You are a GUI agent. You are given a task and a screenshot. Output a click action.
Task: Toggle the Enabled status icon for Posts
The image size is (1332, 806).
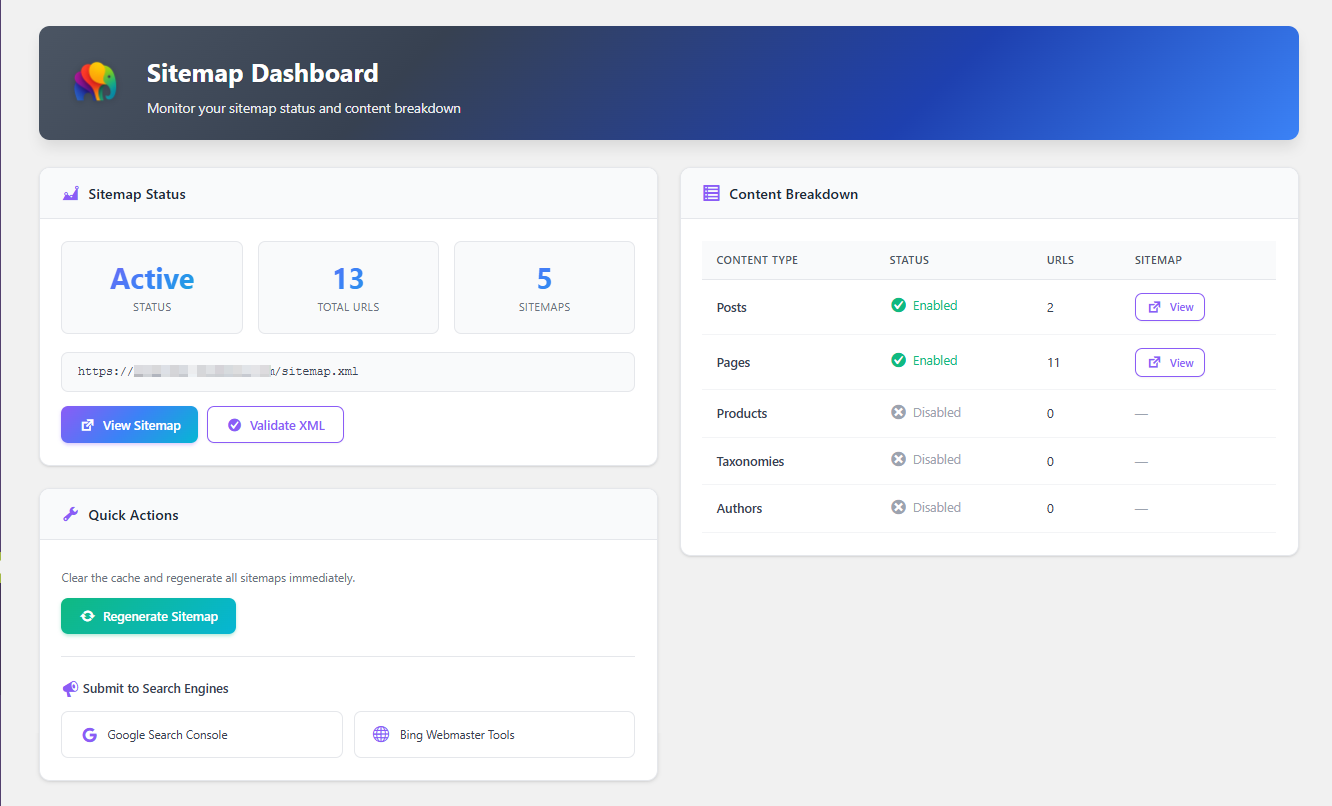898,305
